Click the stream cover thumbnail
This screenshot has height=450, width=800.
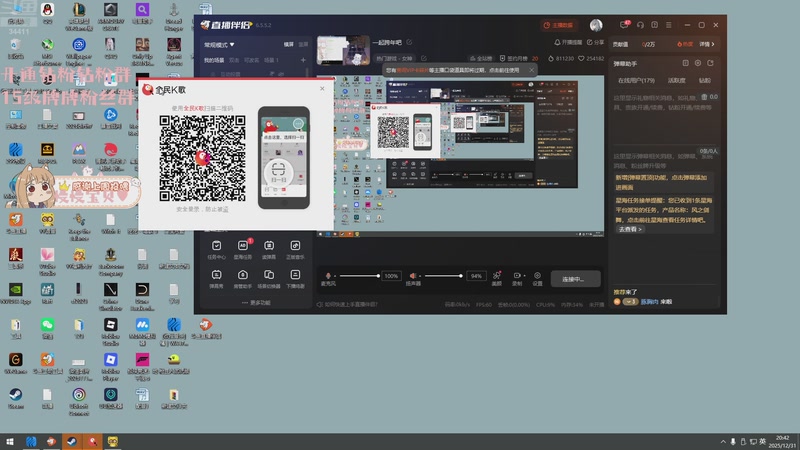click(343, 50)
